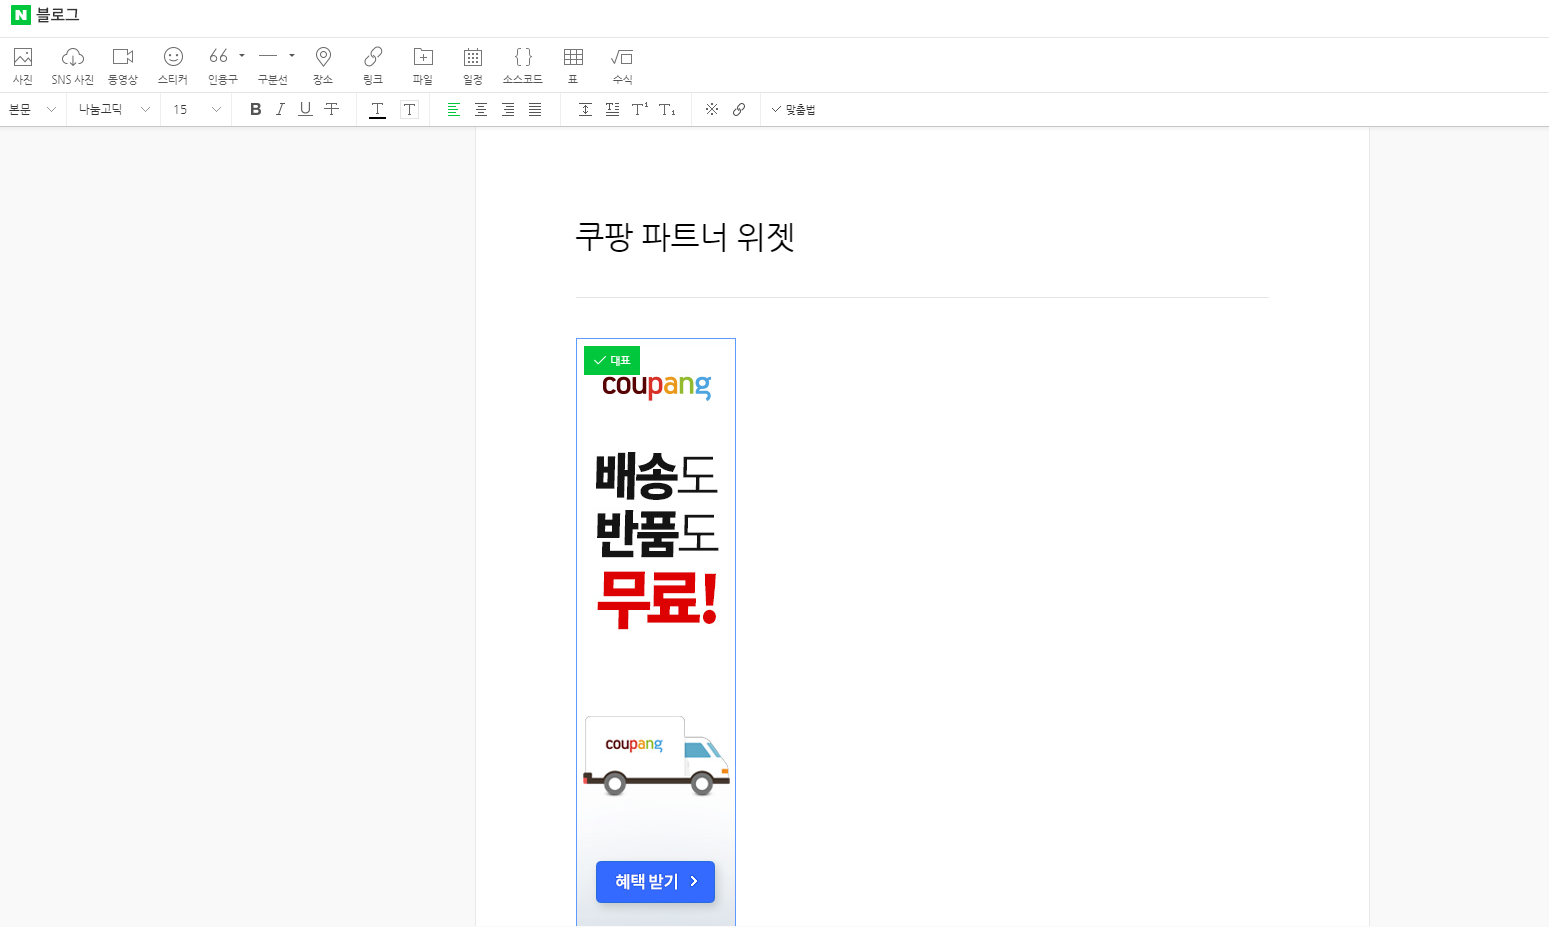Insert source code with 소스코드
The width and height of the screenshot is (1549, 928).
[x=523, y=66]
